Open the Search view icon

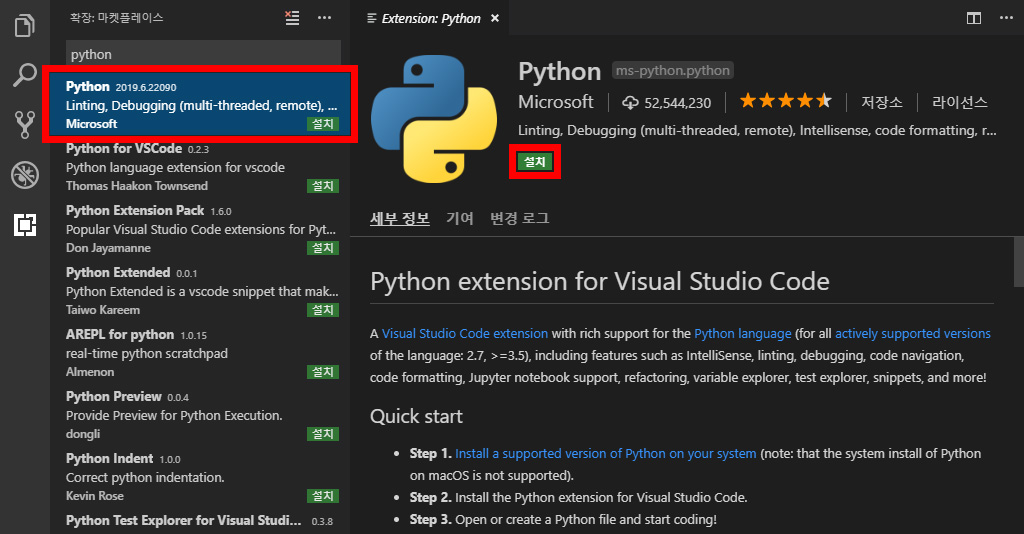point(25,74)
